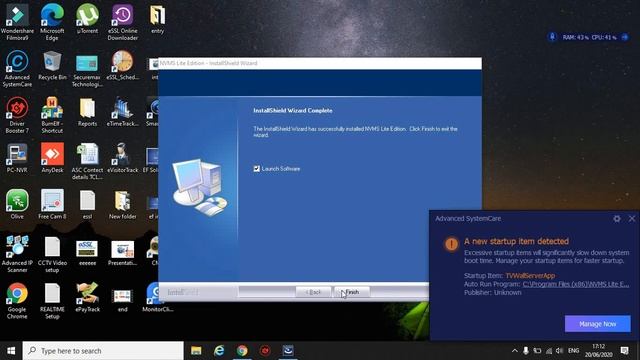Launch AnyDesk from desktop

52,158
